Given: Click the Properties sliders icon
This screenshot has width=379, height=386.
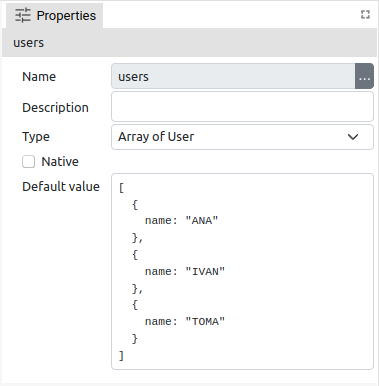Looking at the screenshot, I should coord(23,15).
